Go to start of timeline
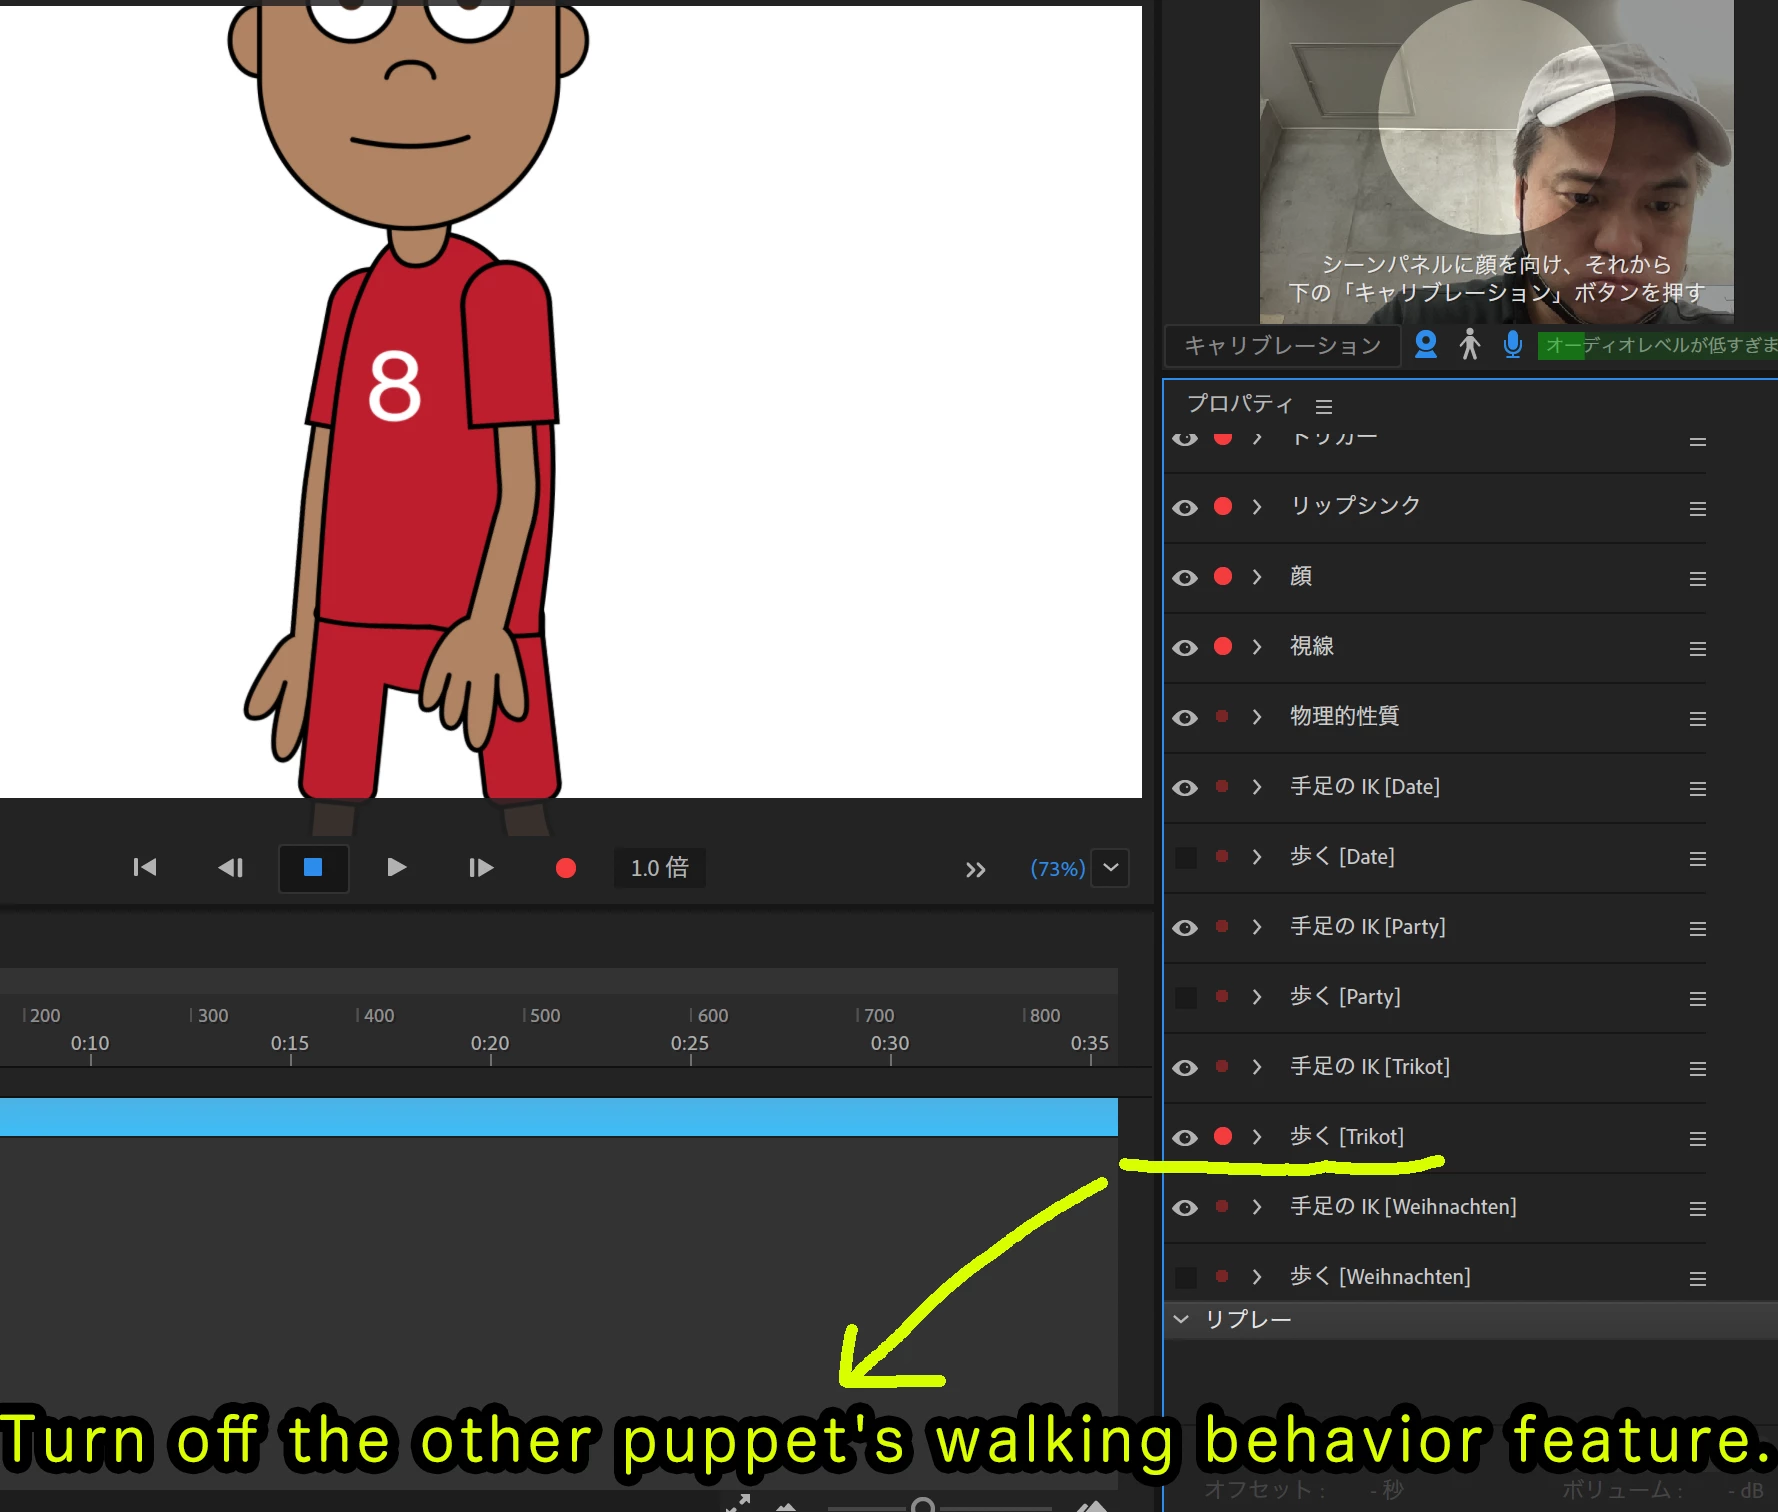This screenshot has width=1778, height=1512. 145,867
